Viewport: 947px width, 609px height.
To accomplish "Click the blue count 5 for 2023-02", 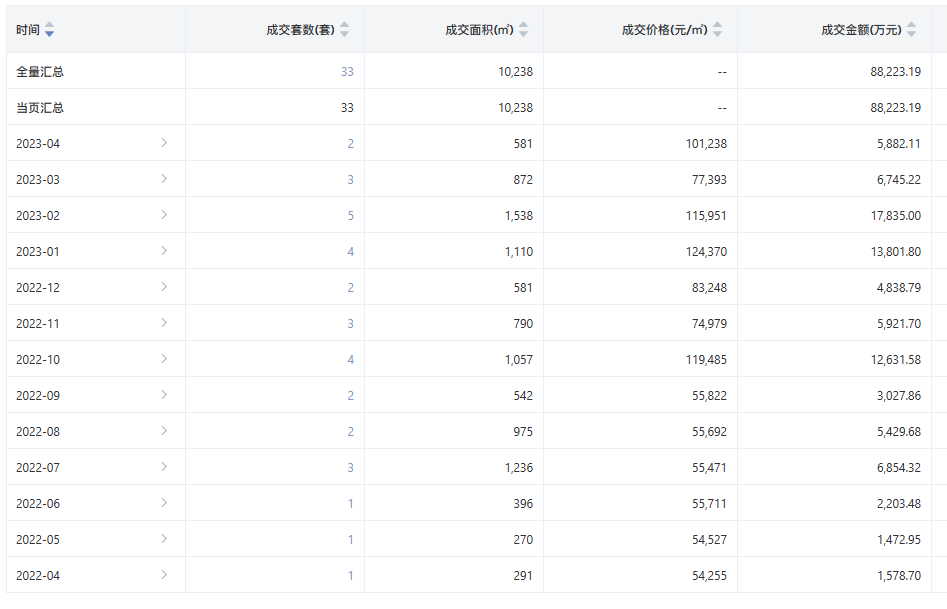I will 349,215.
